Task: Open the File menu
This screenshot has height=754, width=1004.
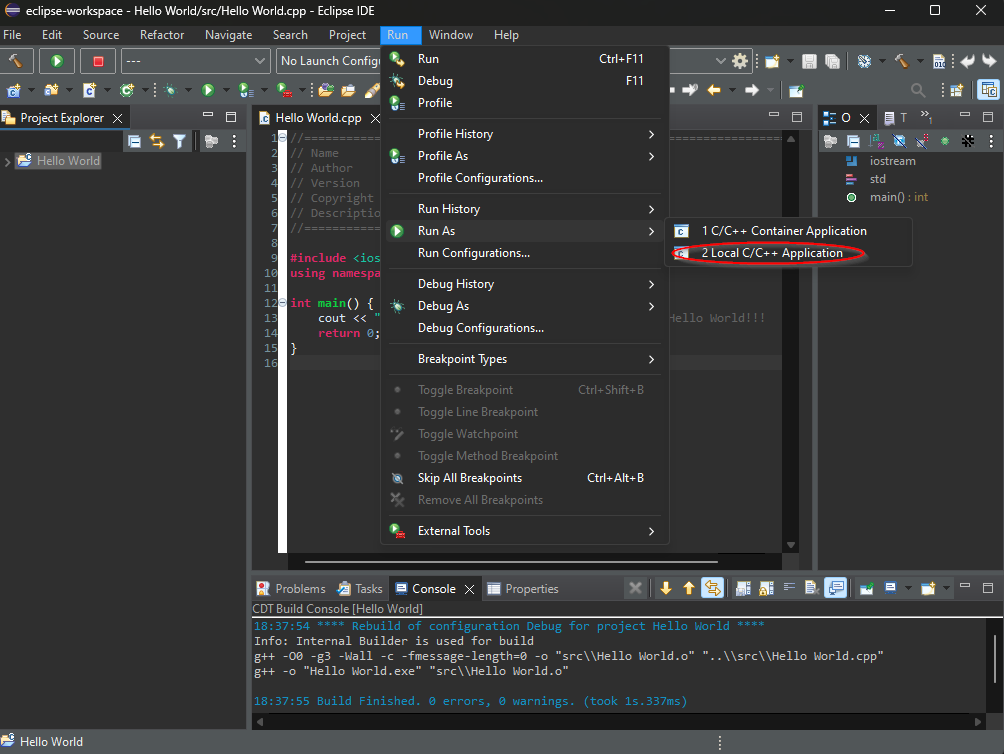Action: (x=12, y=35)
